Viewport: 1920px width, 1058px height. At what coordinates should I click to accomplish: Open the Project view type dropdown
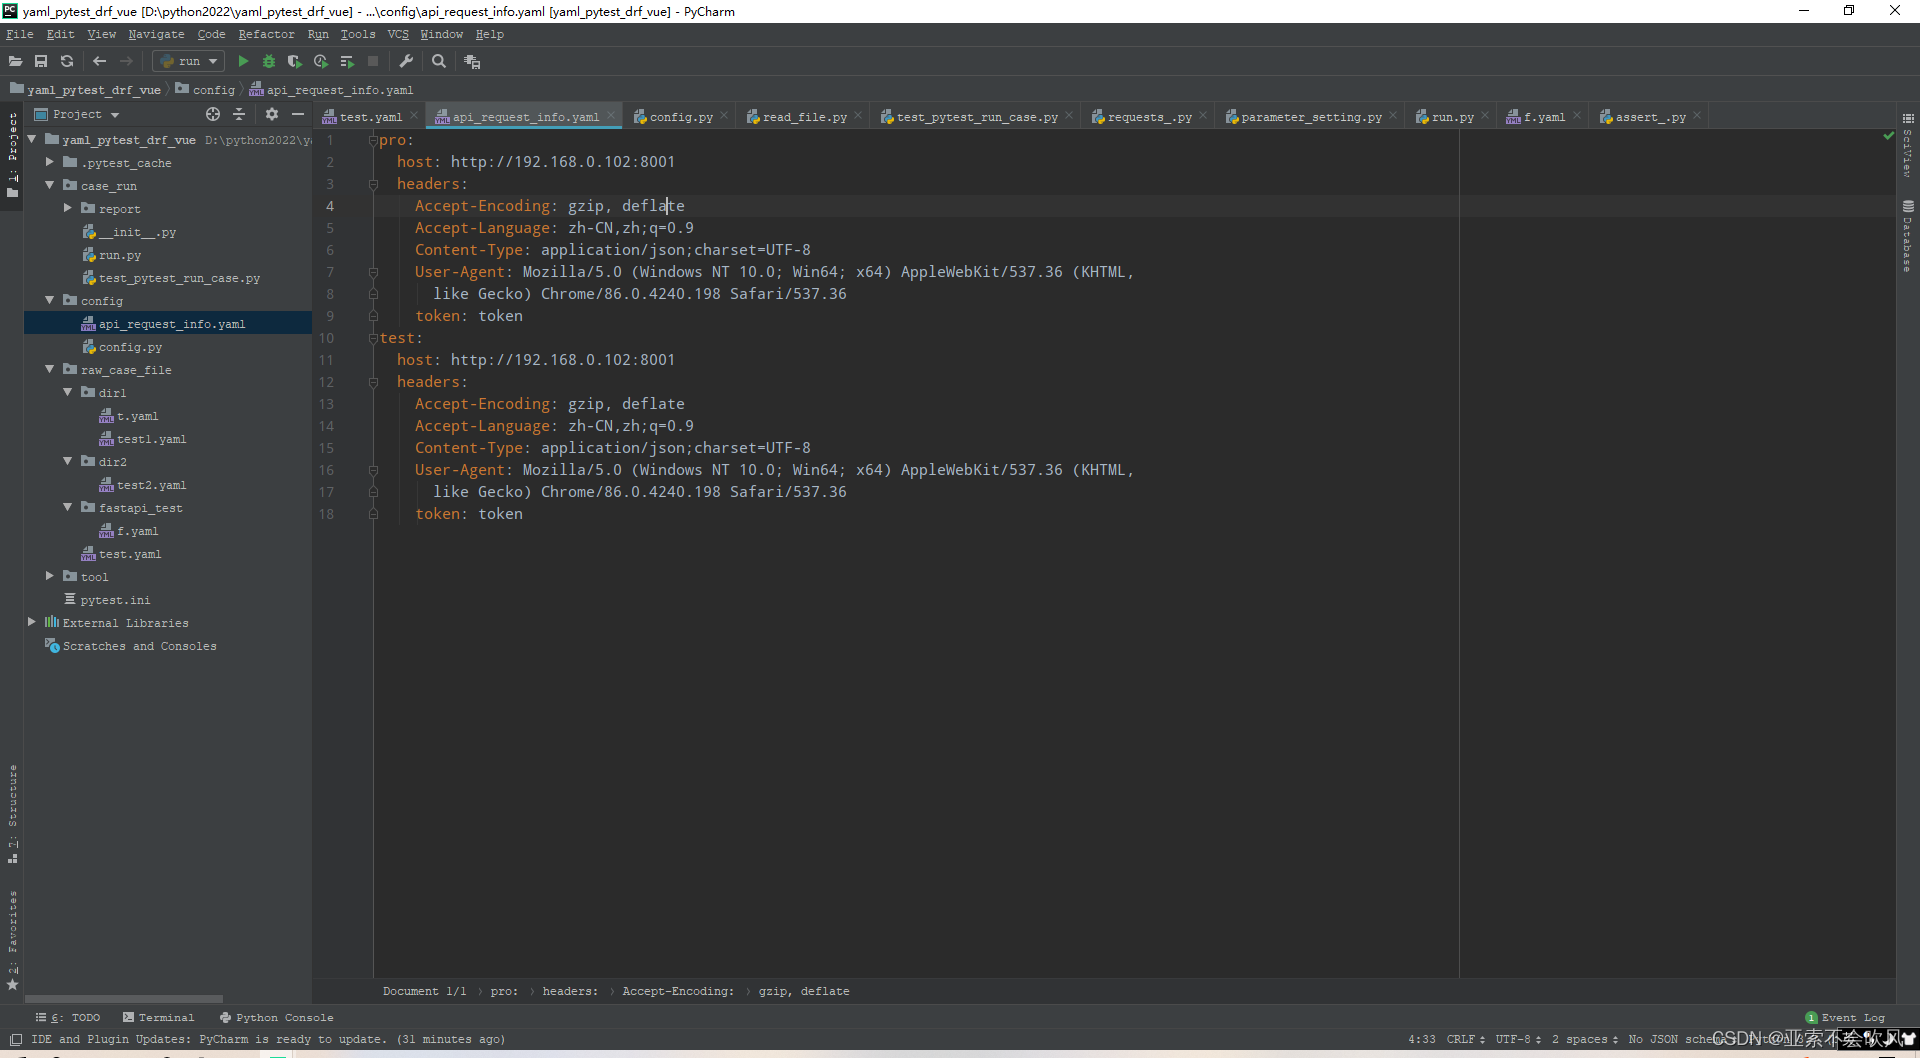[77, 114]
